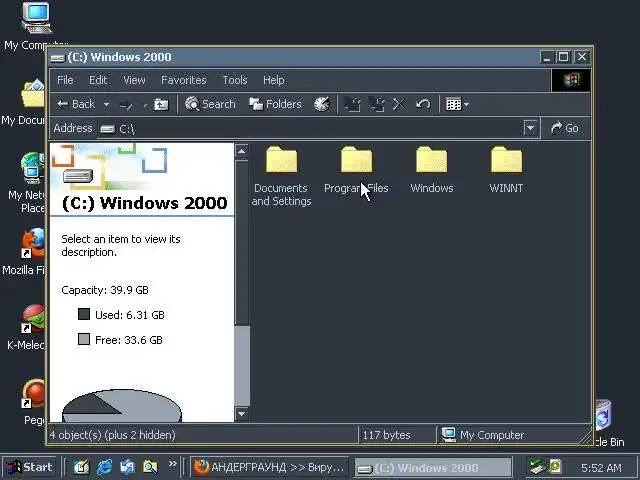Click the '117 bytes' status bar entry
The width and height of the screenshot is (640, 480).
386,435
